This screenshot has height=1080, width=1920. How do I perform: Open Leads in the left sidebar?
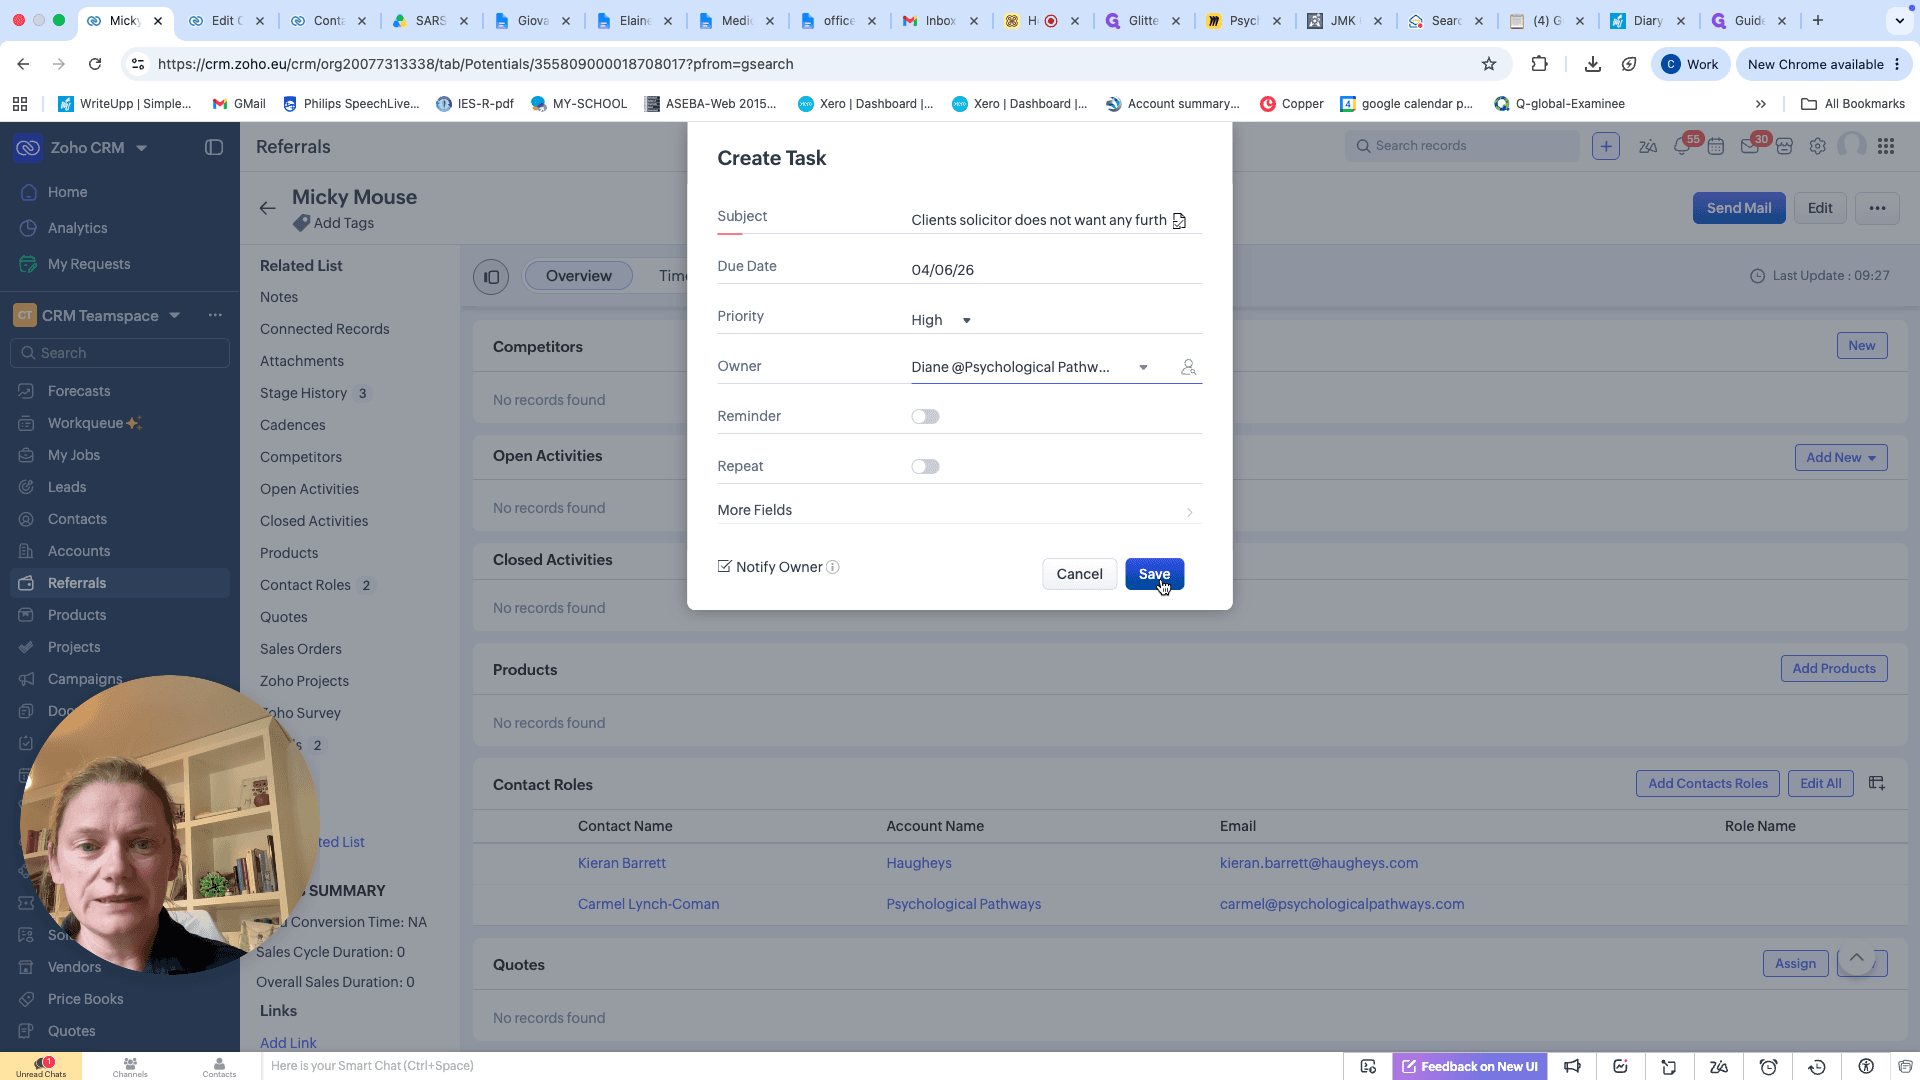pyautogui.click(x=67, y=487)
